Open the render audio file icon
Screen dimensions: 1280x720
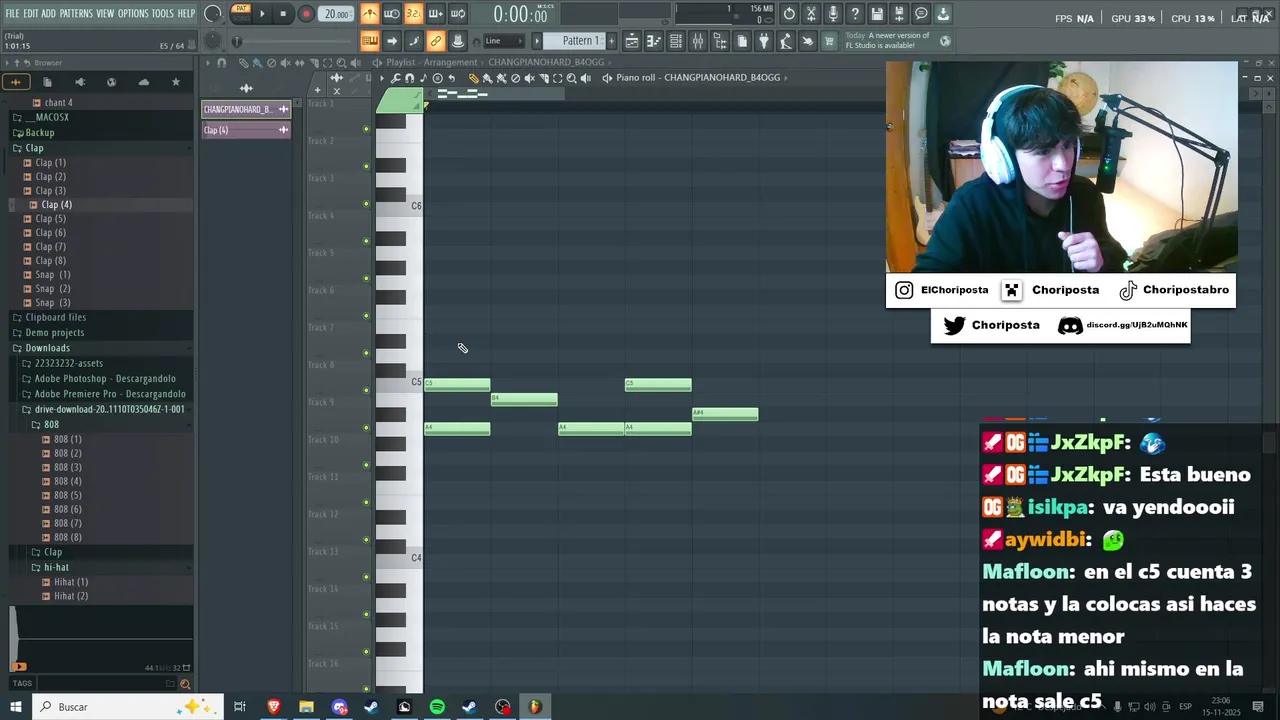(899, 14)
